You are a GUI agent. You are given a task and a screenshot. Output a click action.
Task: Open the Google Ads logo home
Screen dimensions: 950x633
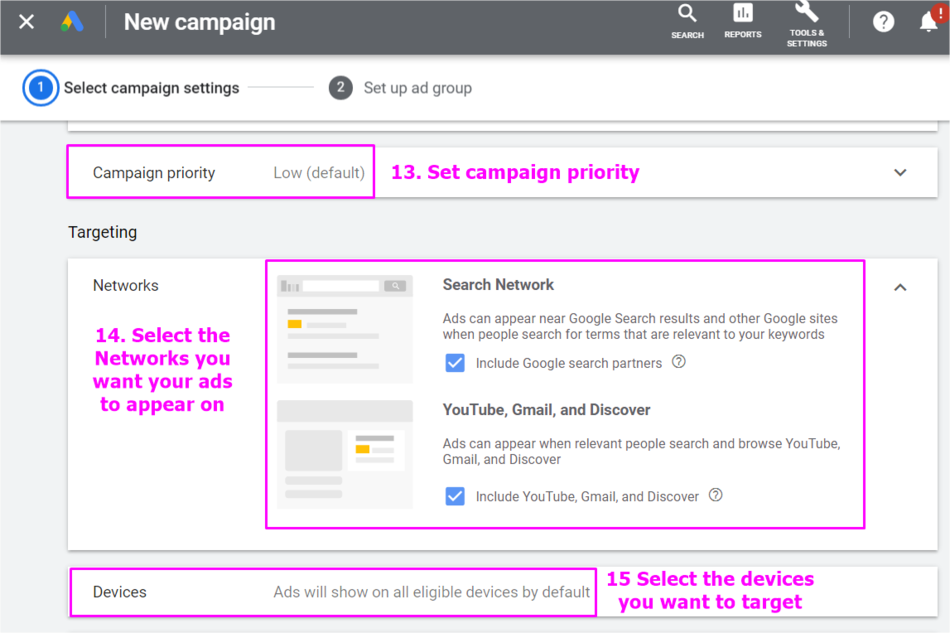(x=72, y=22)
